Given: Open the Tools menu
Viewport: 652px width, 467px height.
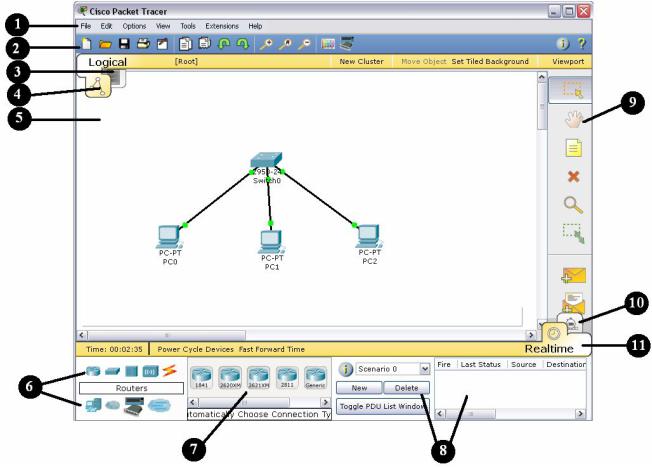Looking at the screenshot, I should [188, 26].
